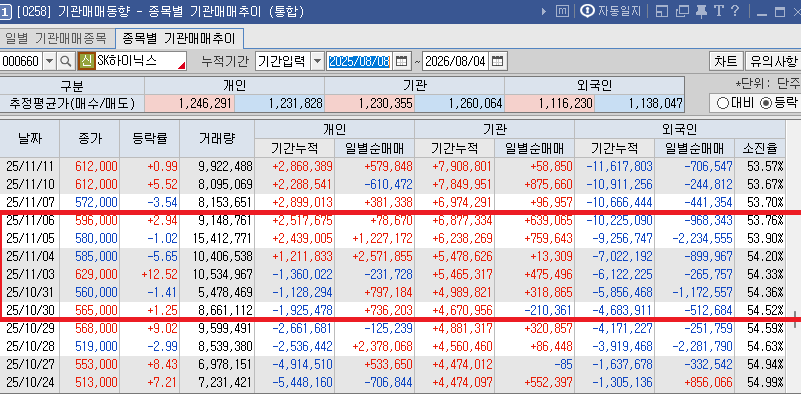The height and width of the screenshot is (394, 801).
Task: Click the window layout icon in title bar
Action: 662,11
